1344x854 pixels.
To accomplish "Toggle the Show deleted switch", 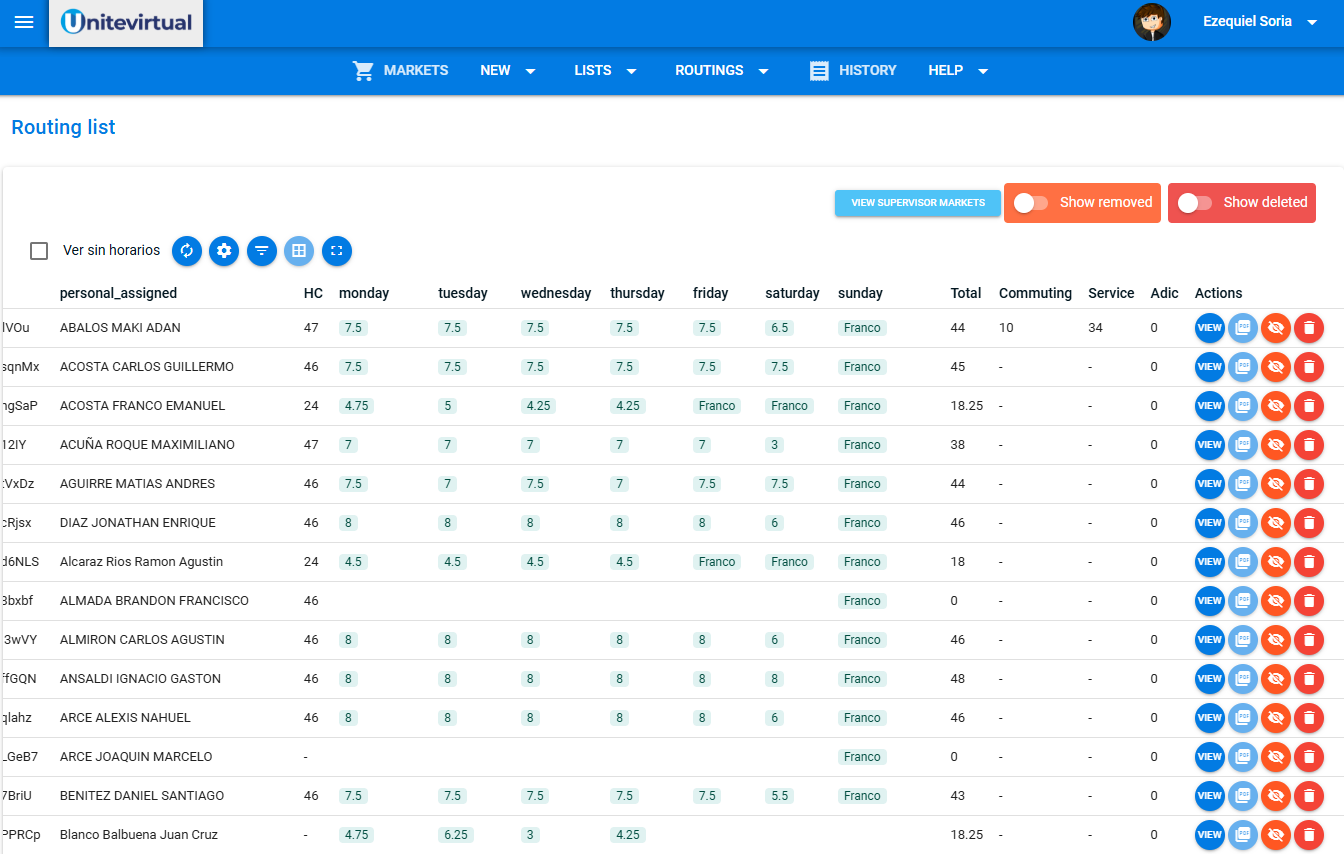I will click(1195, 203).
